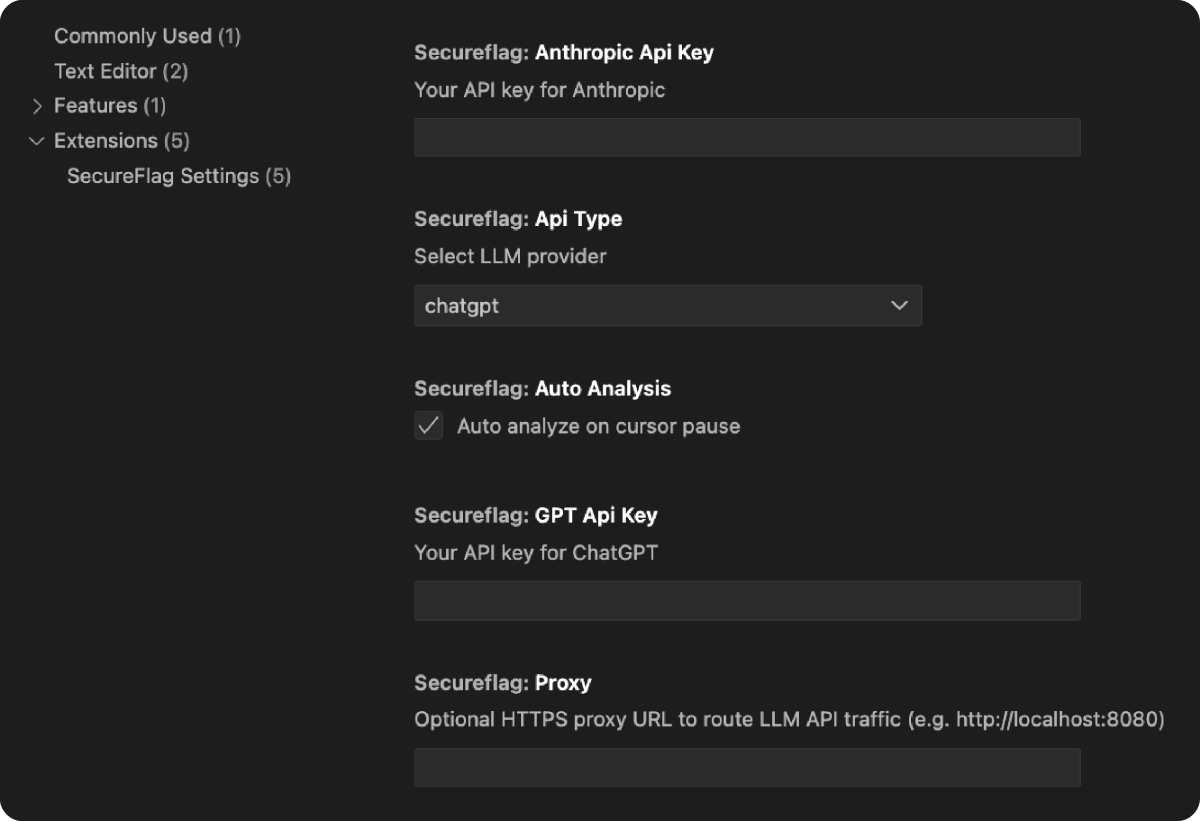Open the Api Type provider dropdown
The image size is (1200, 821).
click(668, 305)
